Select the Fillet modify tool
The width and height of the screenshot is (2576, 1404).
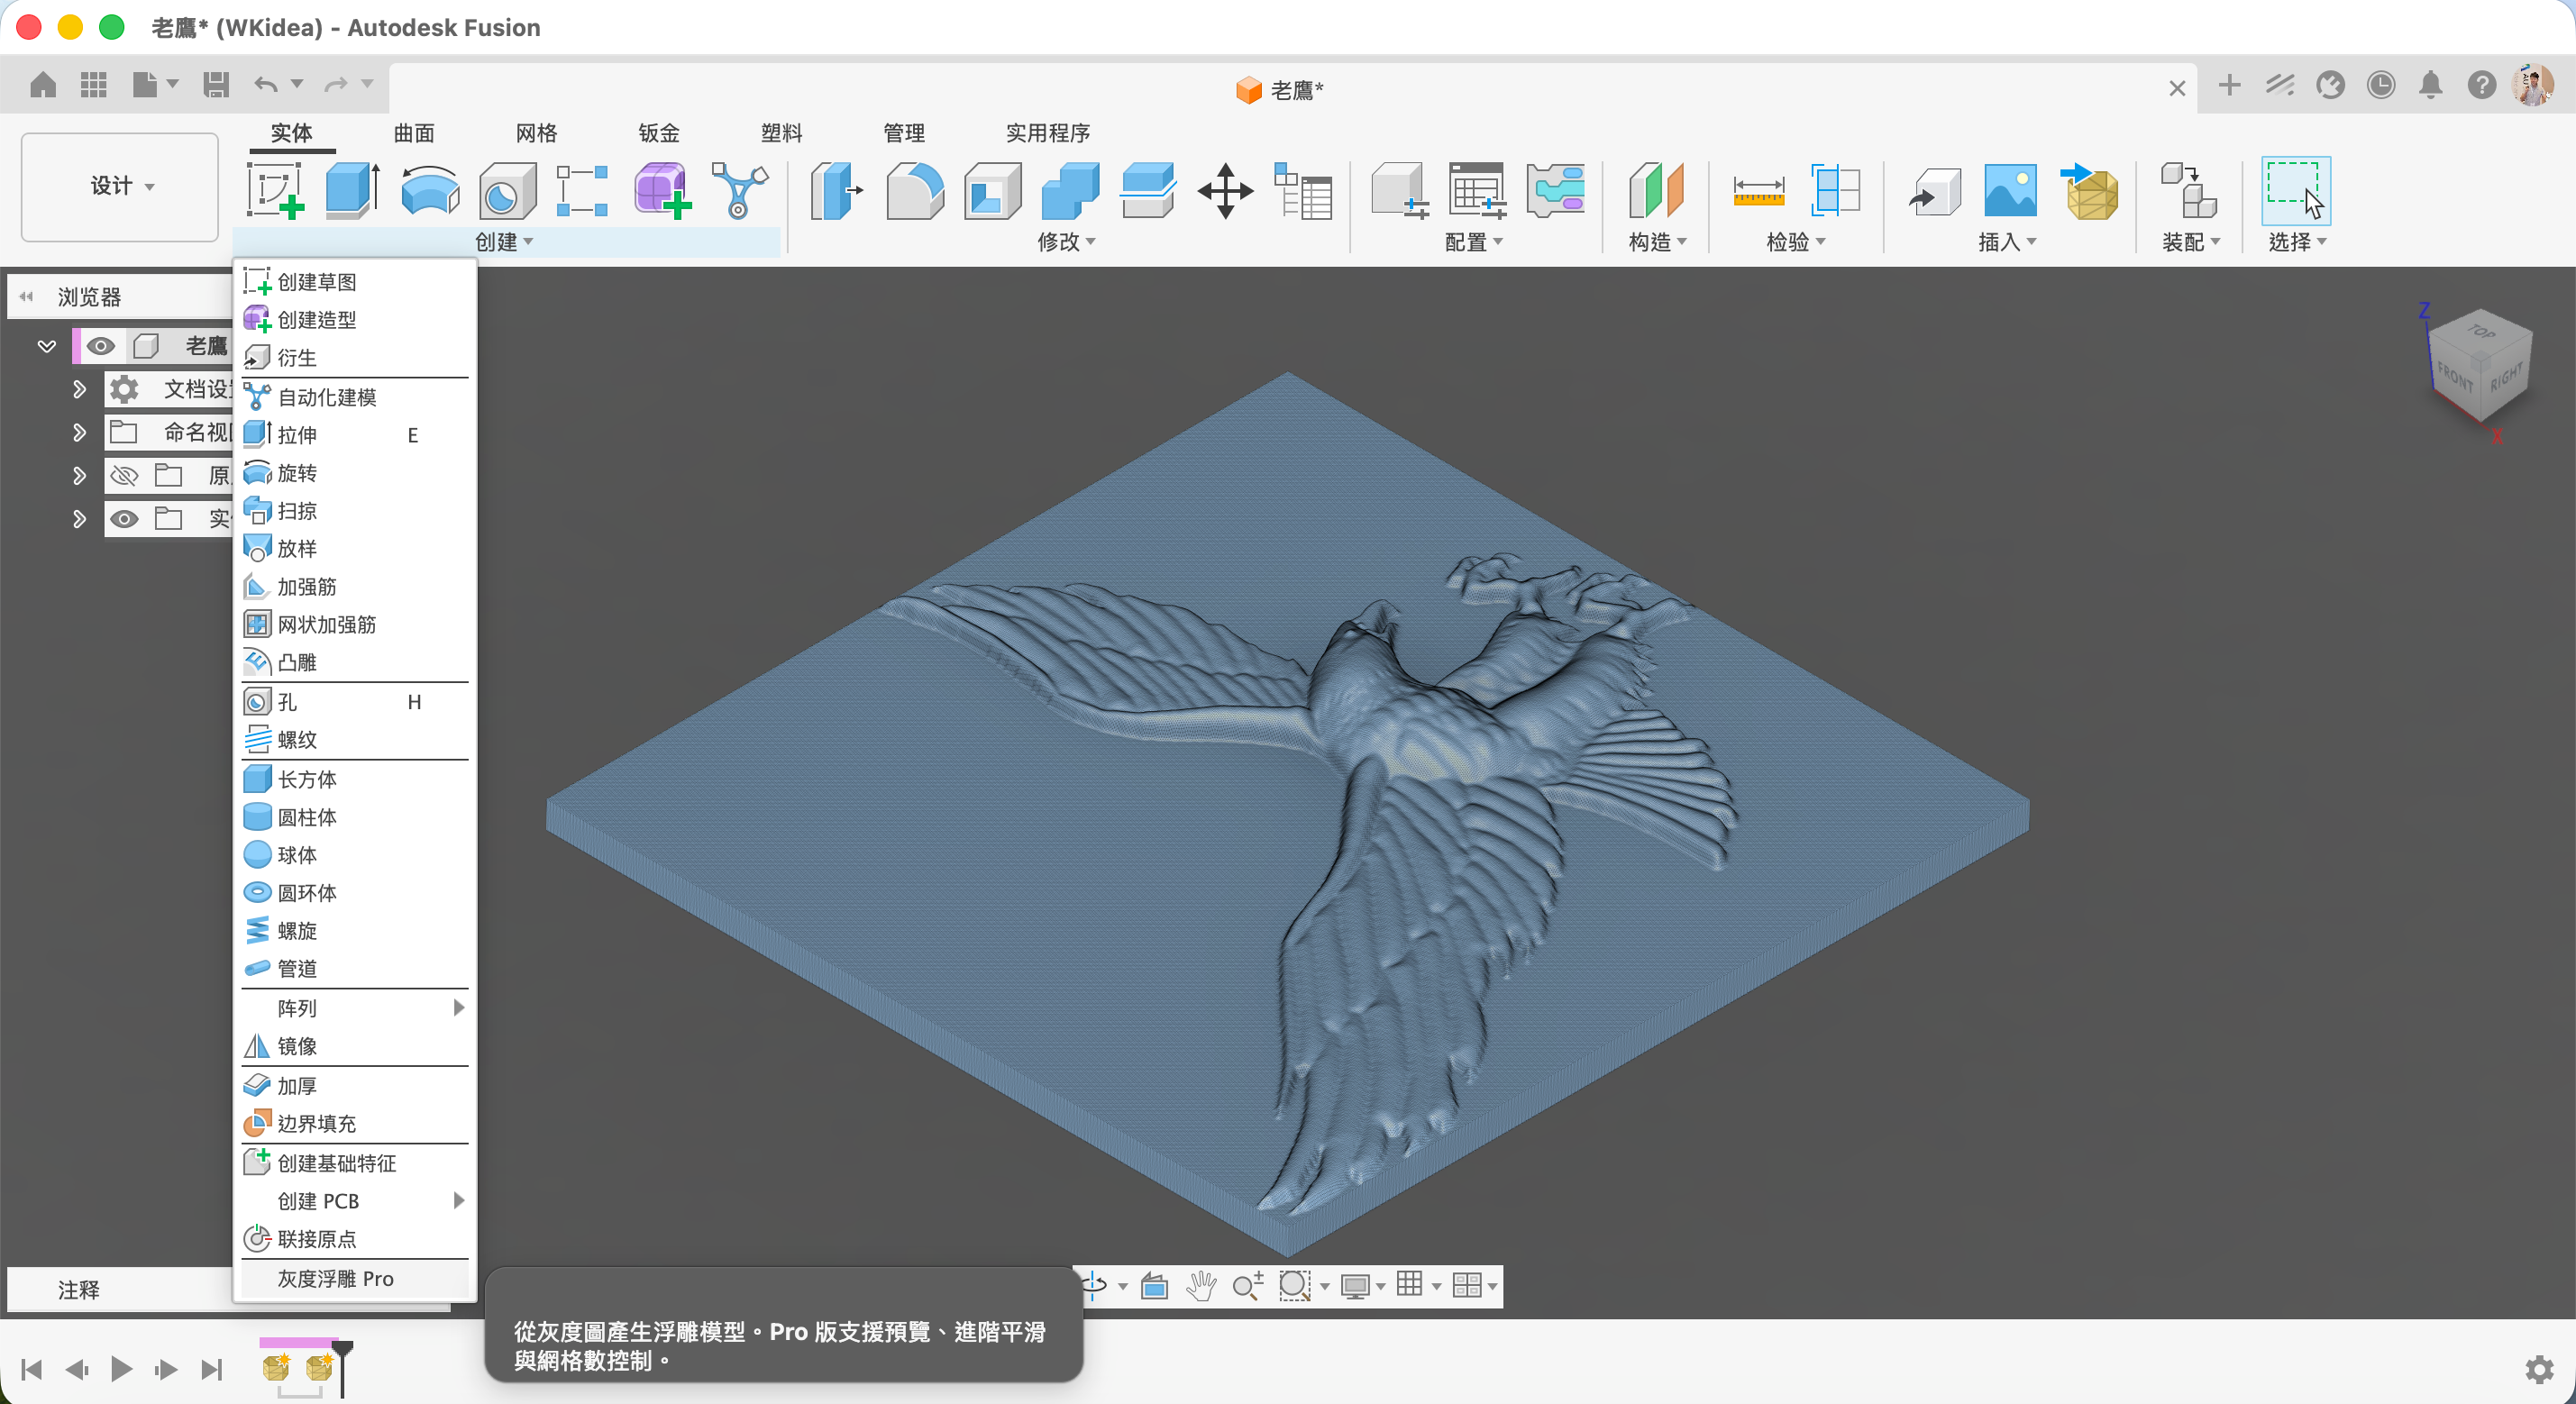pos(914,190)
